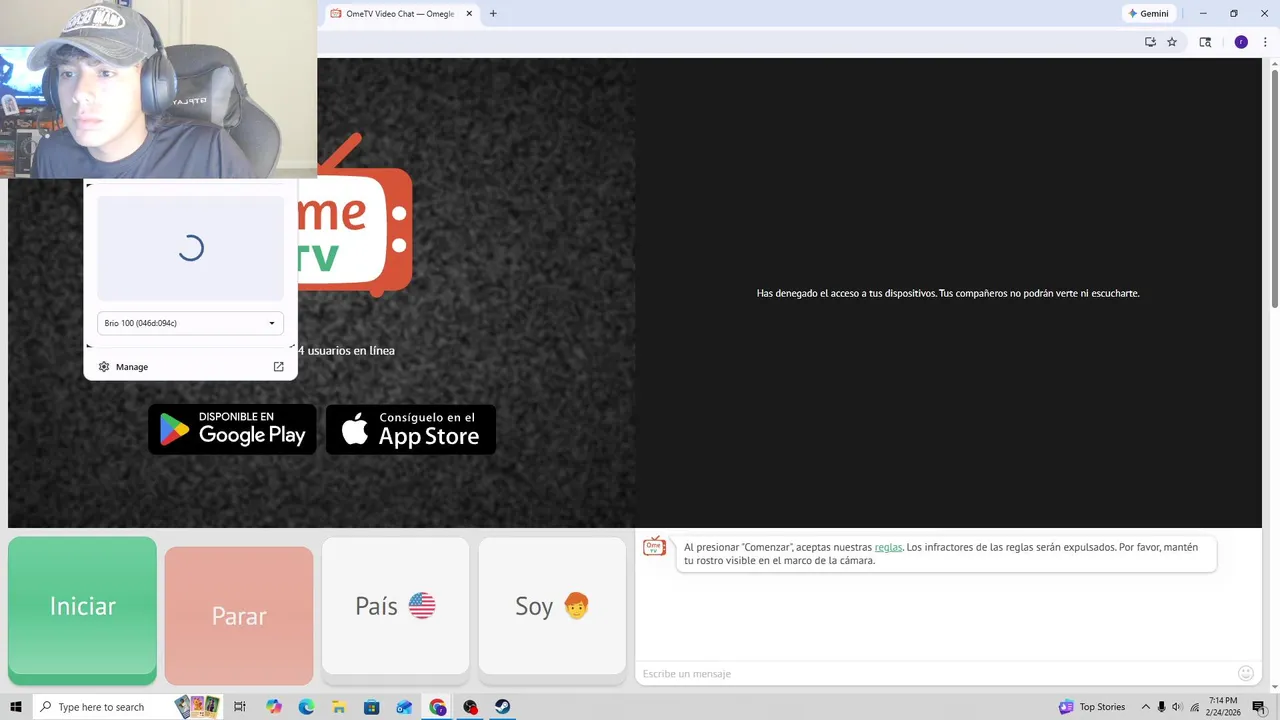Image resolution: width=1280 pixels, height=720 pixels.
Task: Open the Chrome three-dot menu
Action: 1265,42
